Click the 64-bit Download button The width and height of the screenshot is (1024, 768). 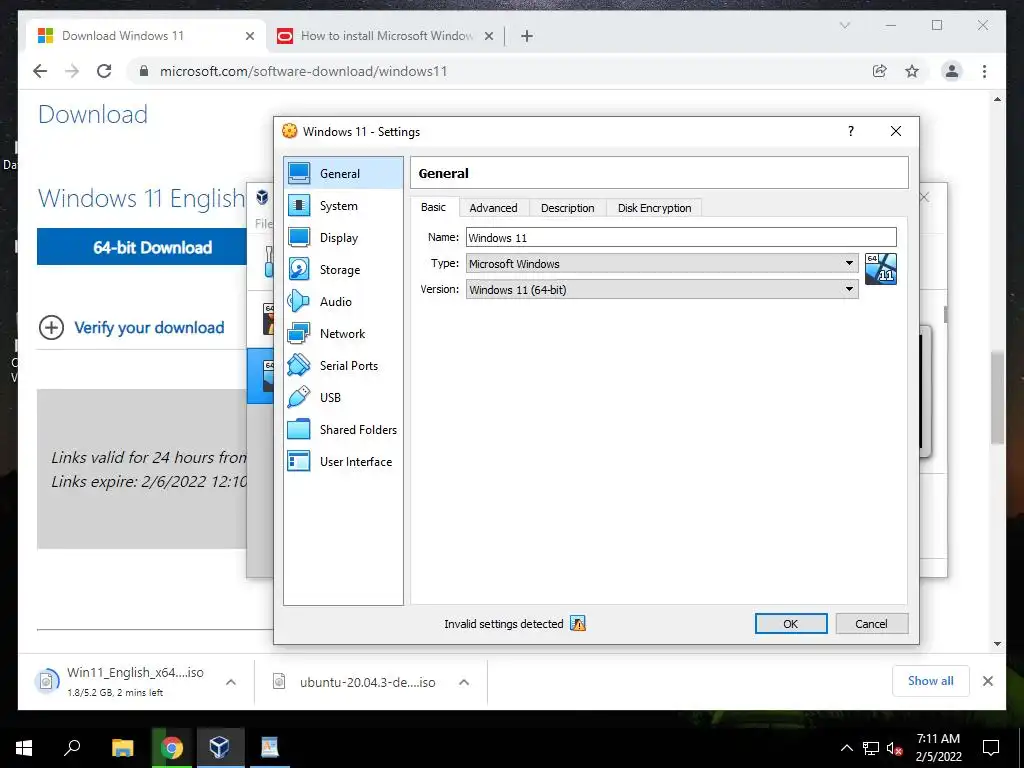click(x=142, y=247)
